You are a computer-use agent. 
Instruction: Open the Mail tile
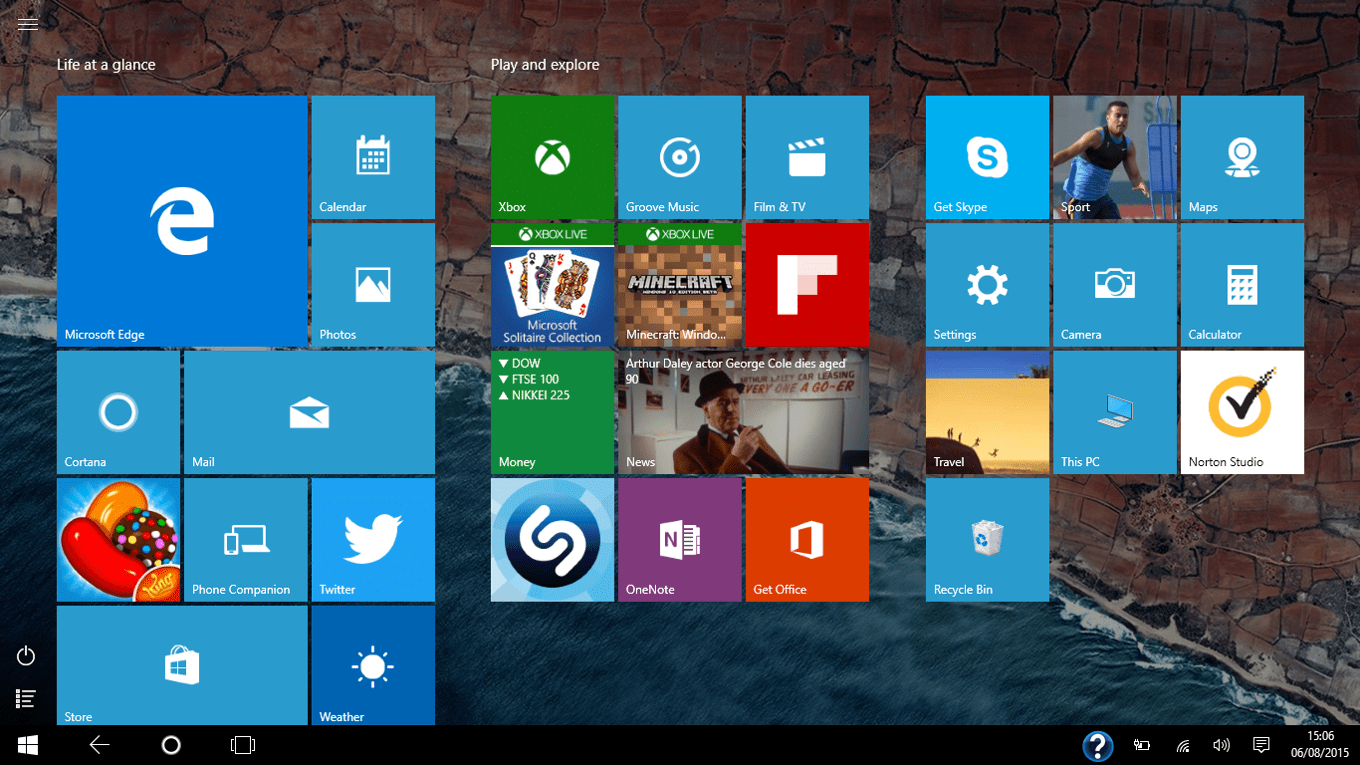click(309, 412)
